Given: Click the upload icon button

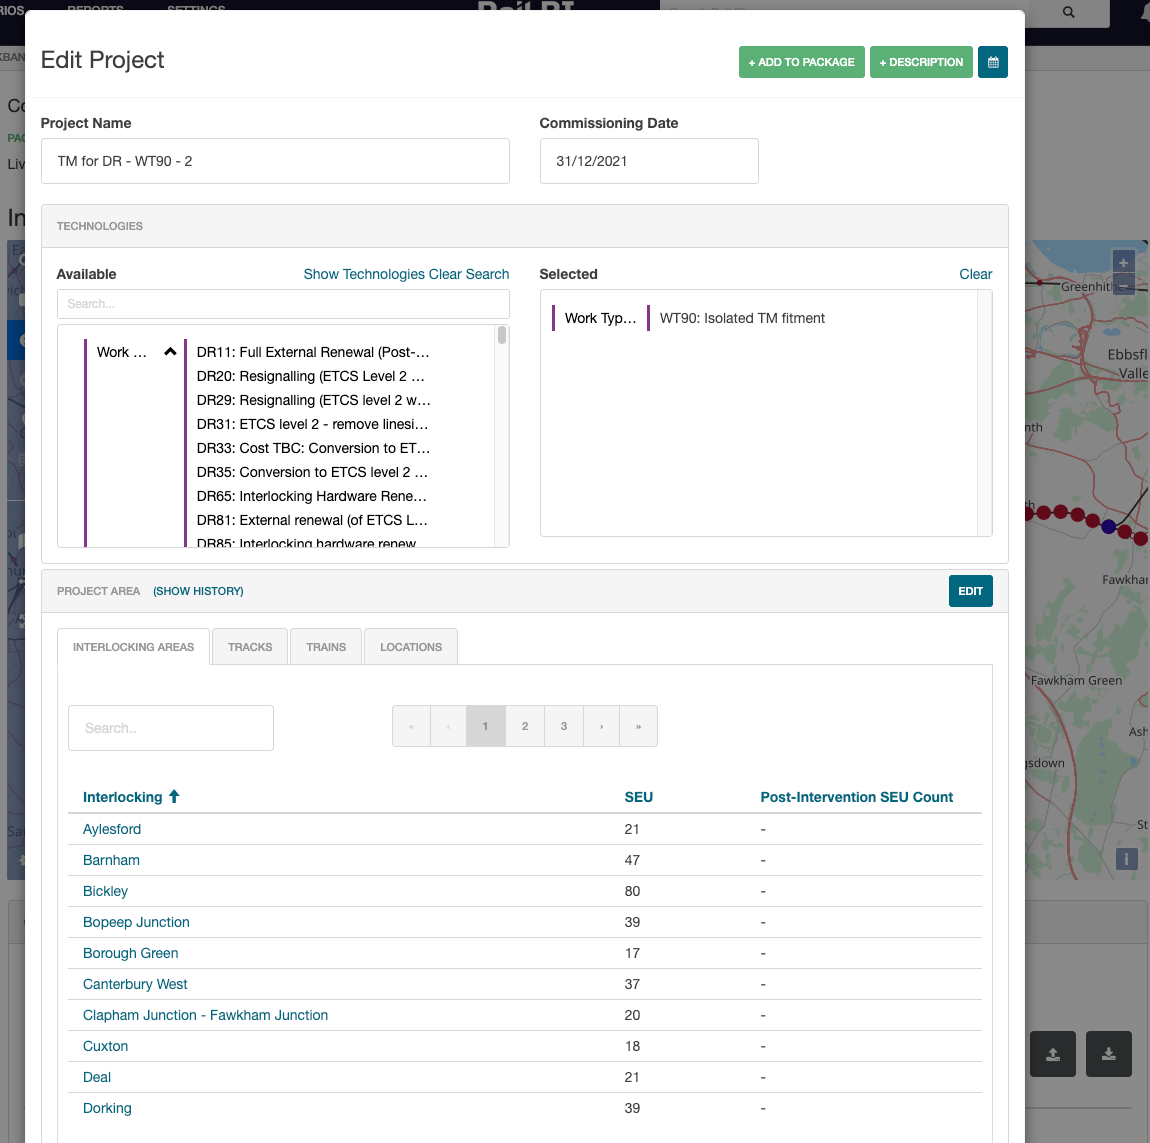Looking at the screenshot, I should tap(1052, 1054).
